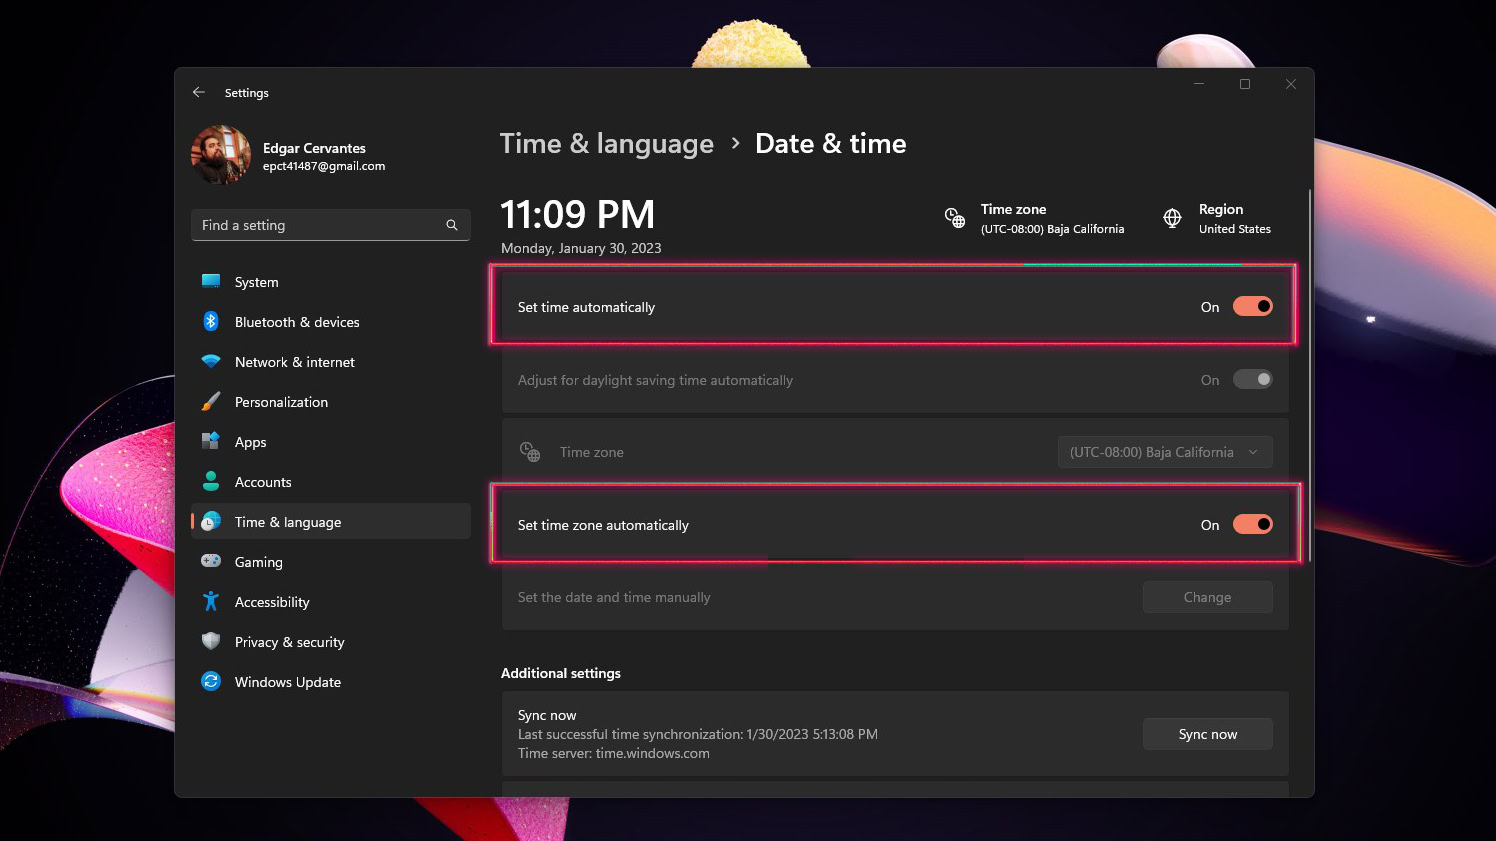Screen dimensions: 1496x841
Task: Click the Privacy & security shield icon
Action: click(x=211, y=641)
